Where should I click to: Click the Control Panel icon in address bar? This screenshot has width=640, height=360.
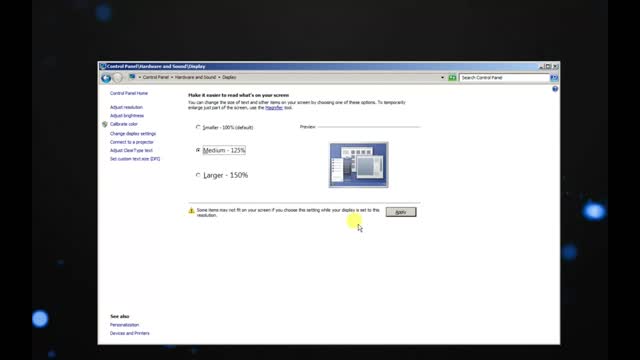(132, 77)
